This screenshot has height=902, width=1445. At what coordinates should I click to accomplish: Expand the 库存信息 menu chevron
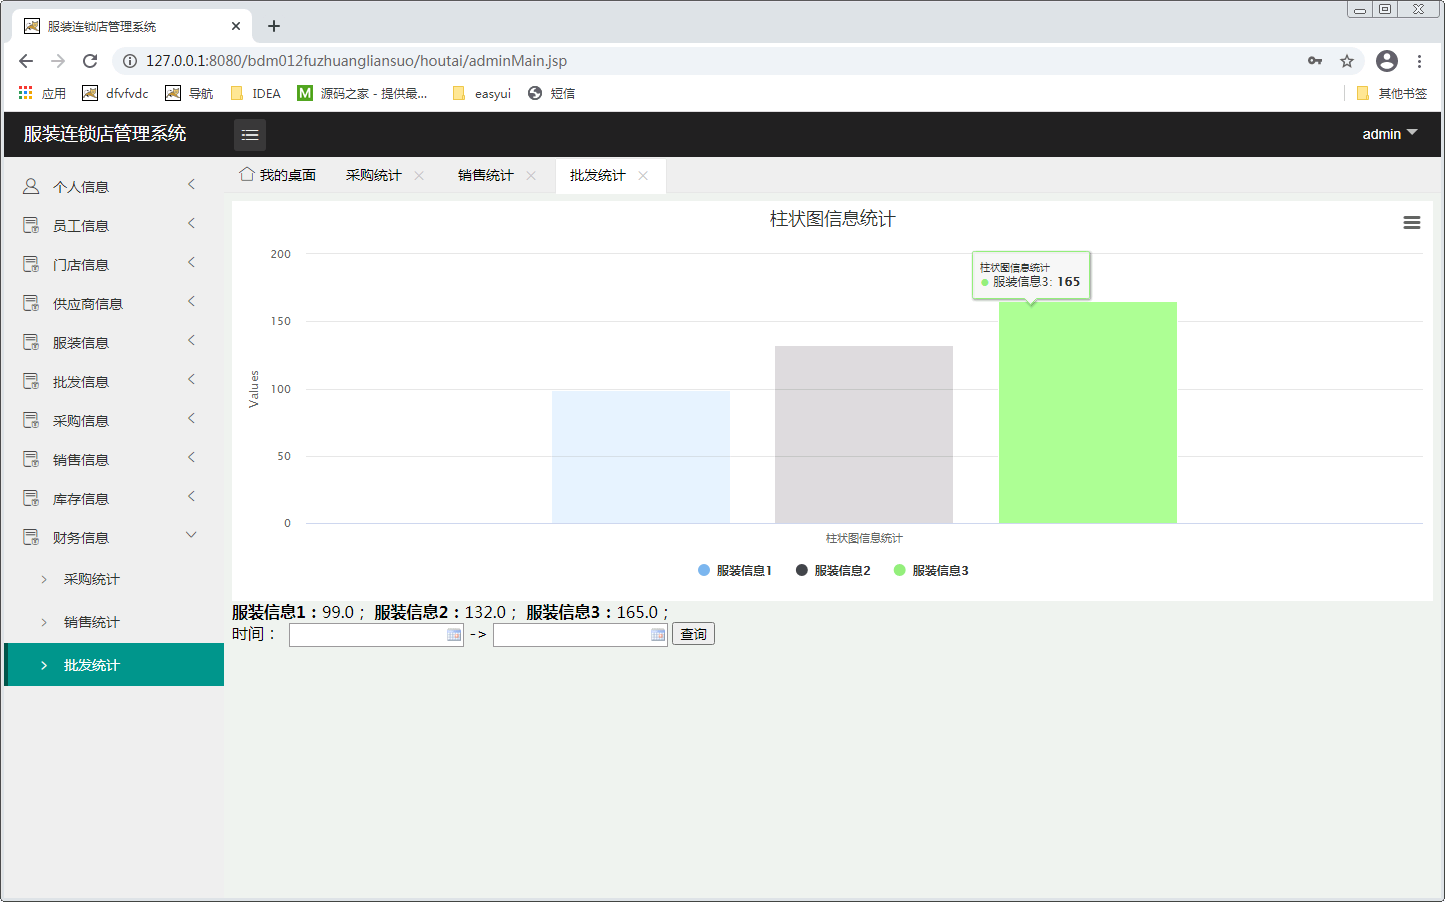191,496
